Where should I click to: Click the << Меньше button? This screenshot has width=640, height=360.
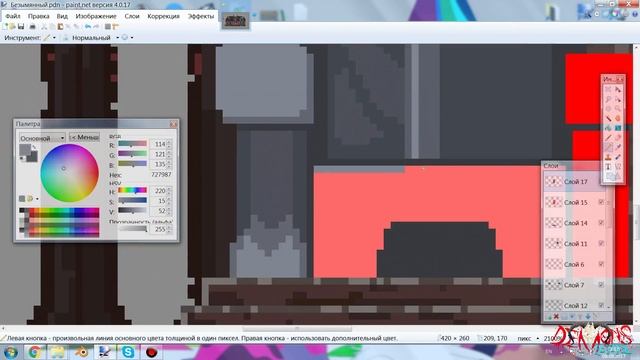pos(84,138)
